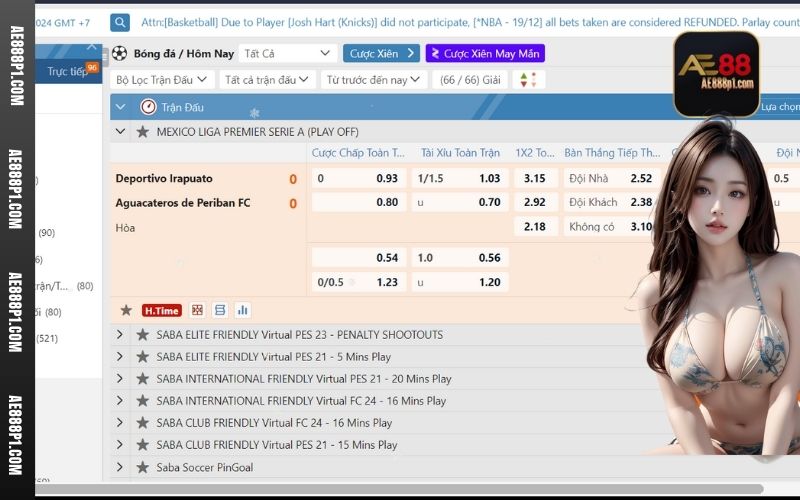This screenshot has width=800, height=500.
Task: Click the Deportivo Irapuato team name
Action: [164, 179]
